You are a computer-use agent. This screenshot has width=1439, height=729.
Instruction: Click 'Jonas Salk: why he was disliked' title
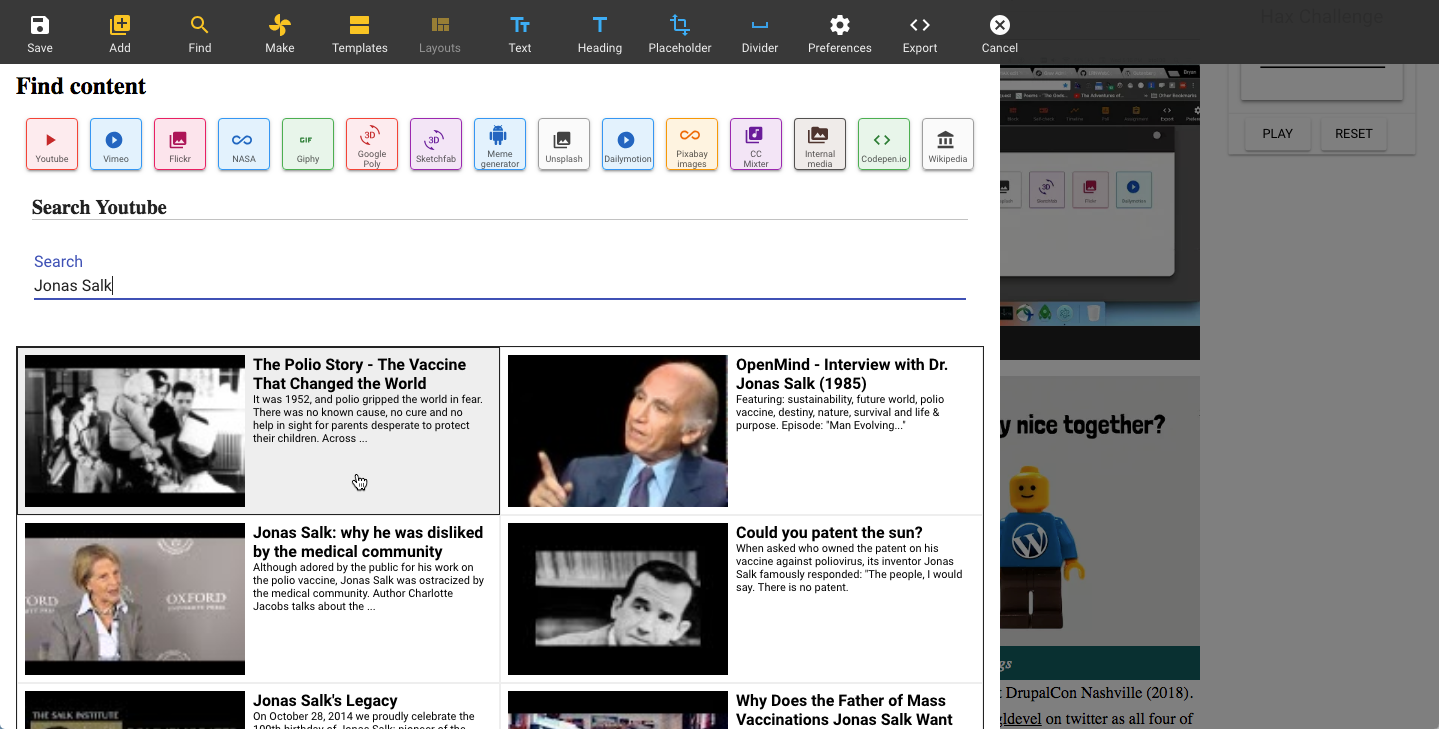point(368,542)
